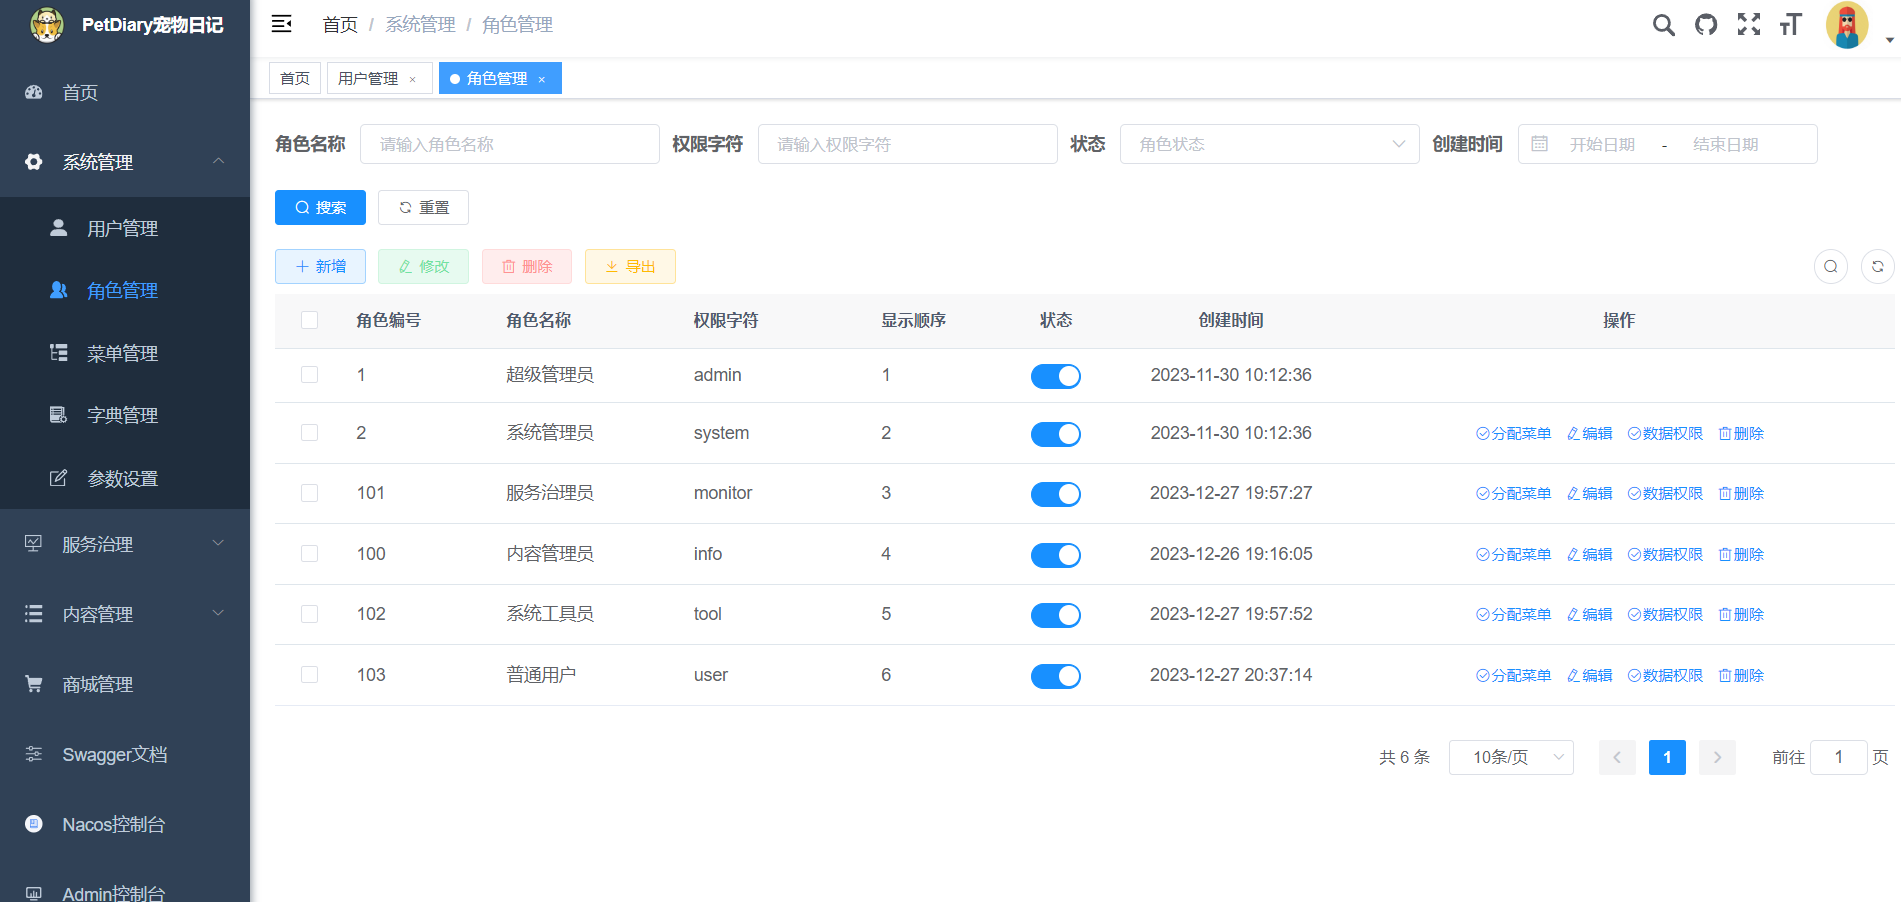Click 编辑 for 服务治理员
Image resolution: width=1901 pixels, height=902 pixels.
click(1589, 493)
